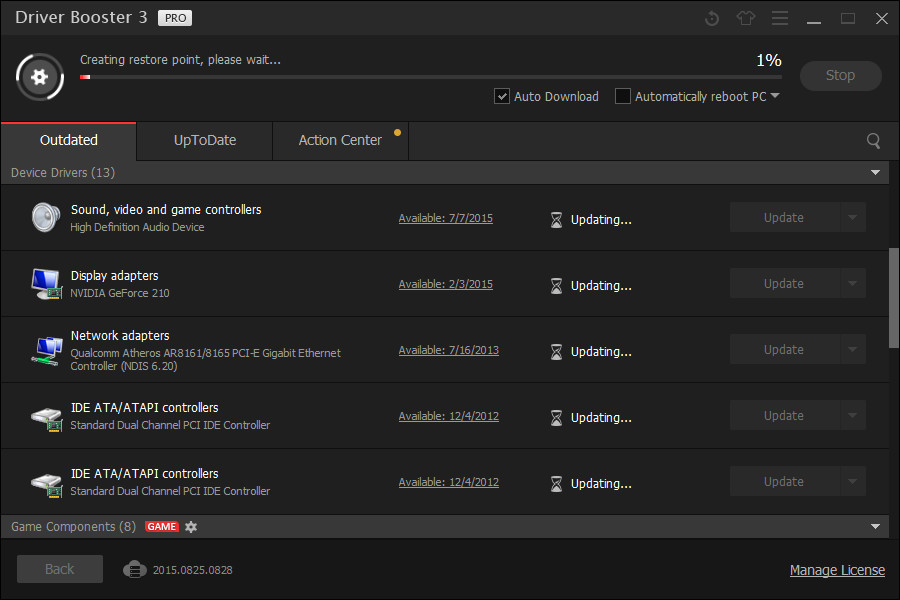900x600 pixels.
Task: Click the High Definition Audio Device speaker icon
Action: (46, 217)
